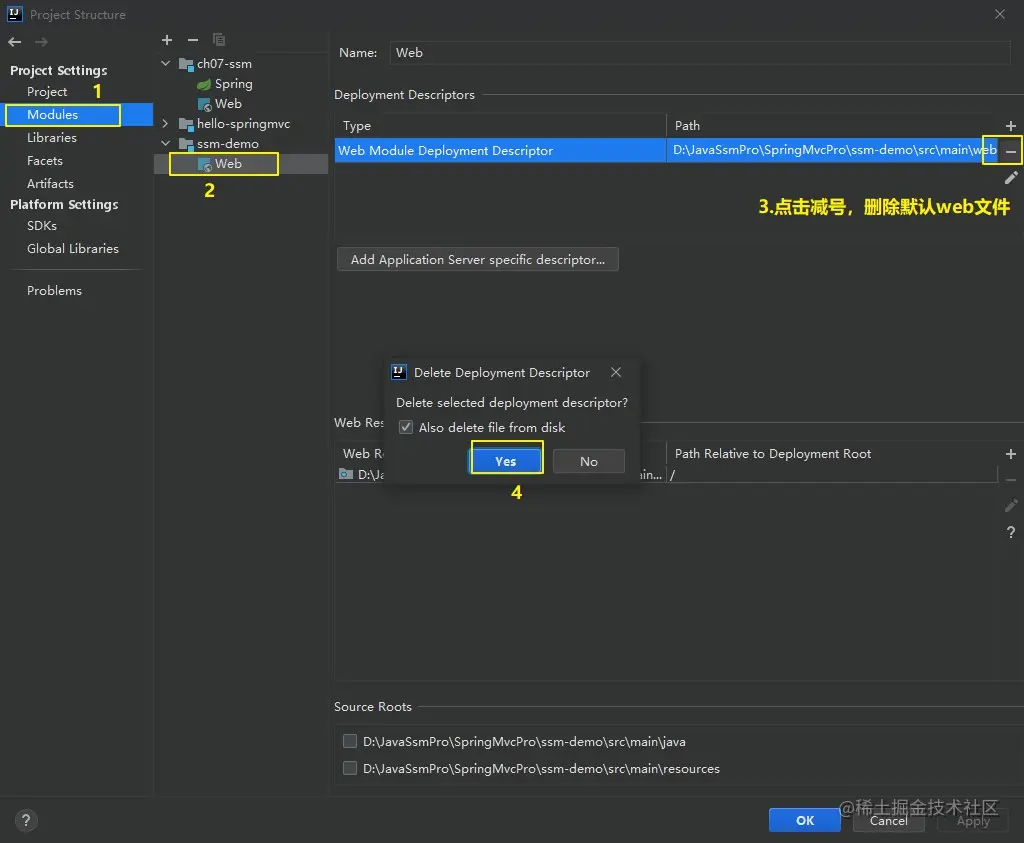Open SDKs platform settings
The width and height of the screenshot is (1024, 843).
click(x=42, y=225)
